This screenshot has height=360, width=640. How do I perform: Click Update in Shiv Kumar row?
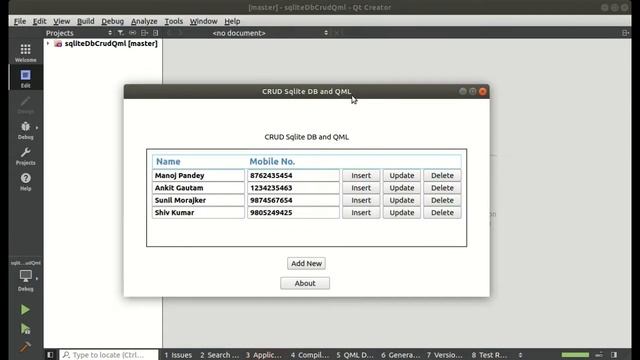402,212
